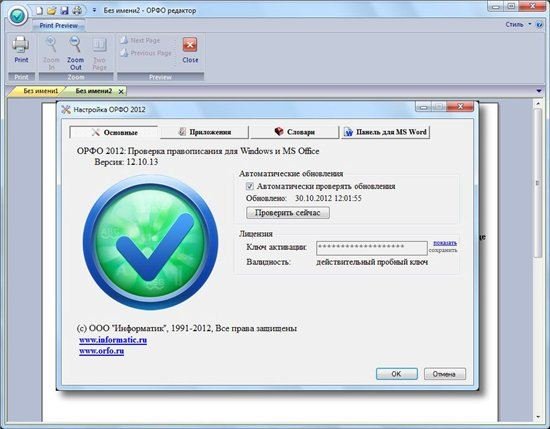Click the wrench icon in dialog title
This screenshot has height=429, width=550.
pos(66,109)
